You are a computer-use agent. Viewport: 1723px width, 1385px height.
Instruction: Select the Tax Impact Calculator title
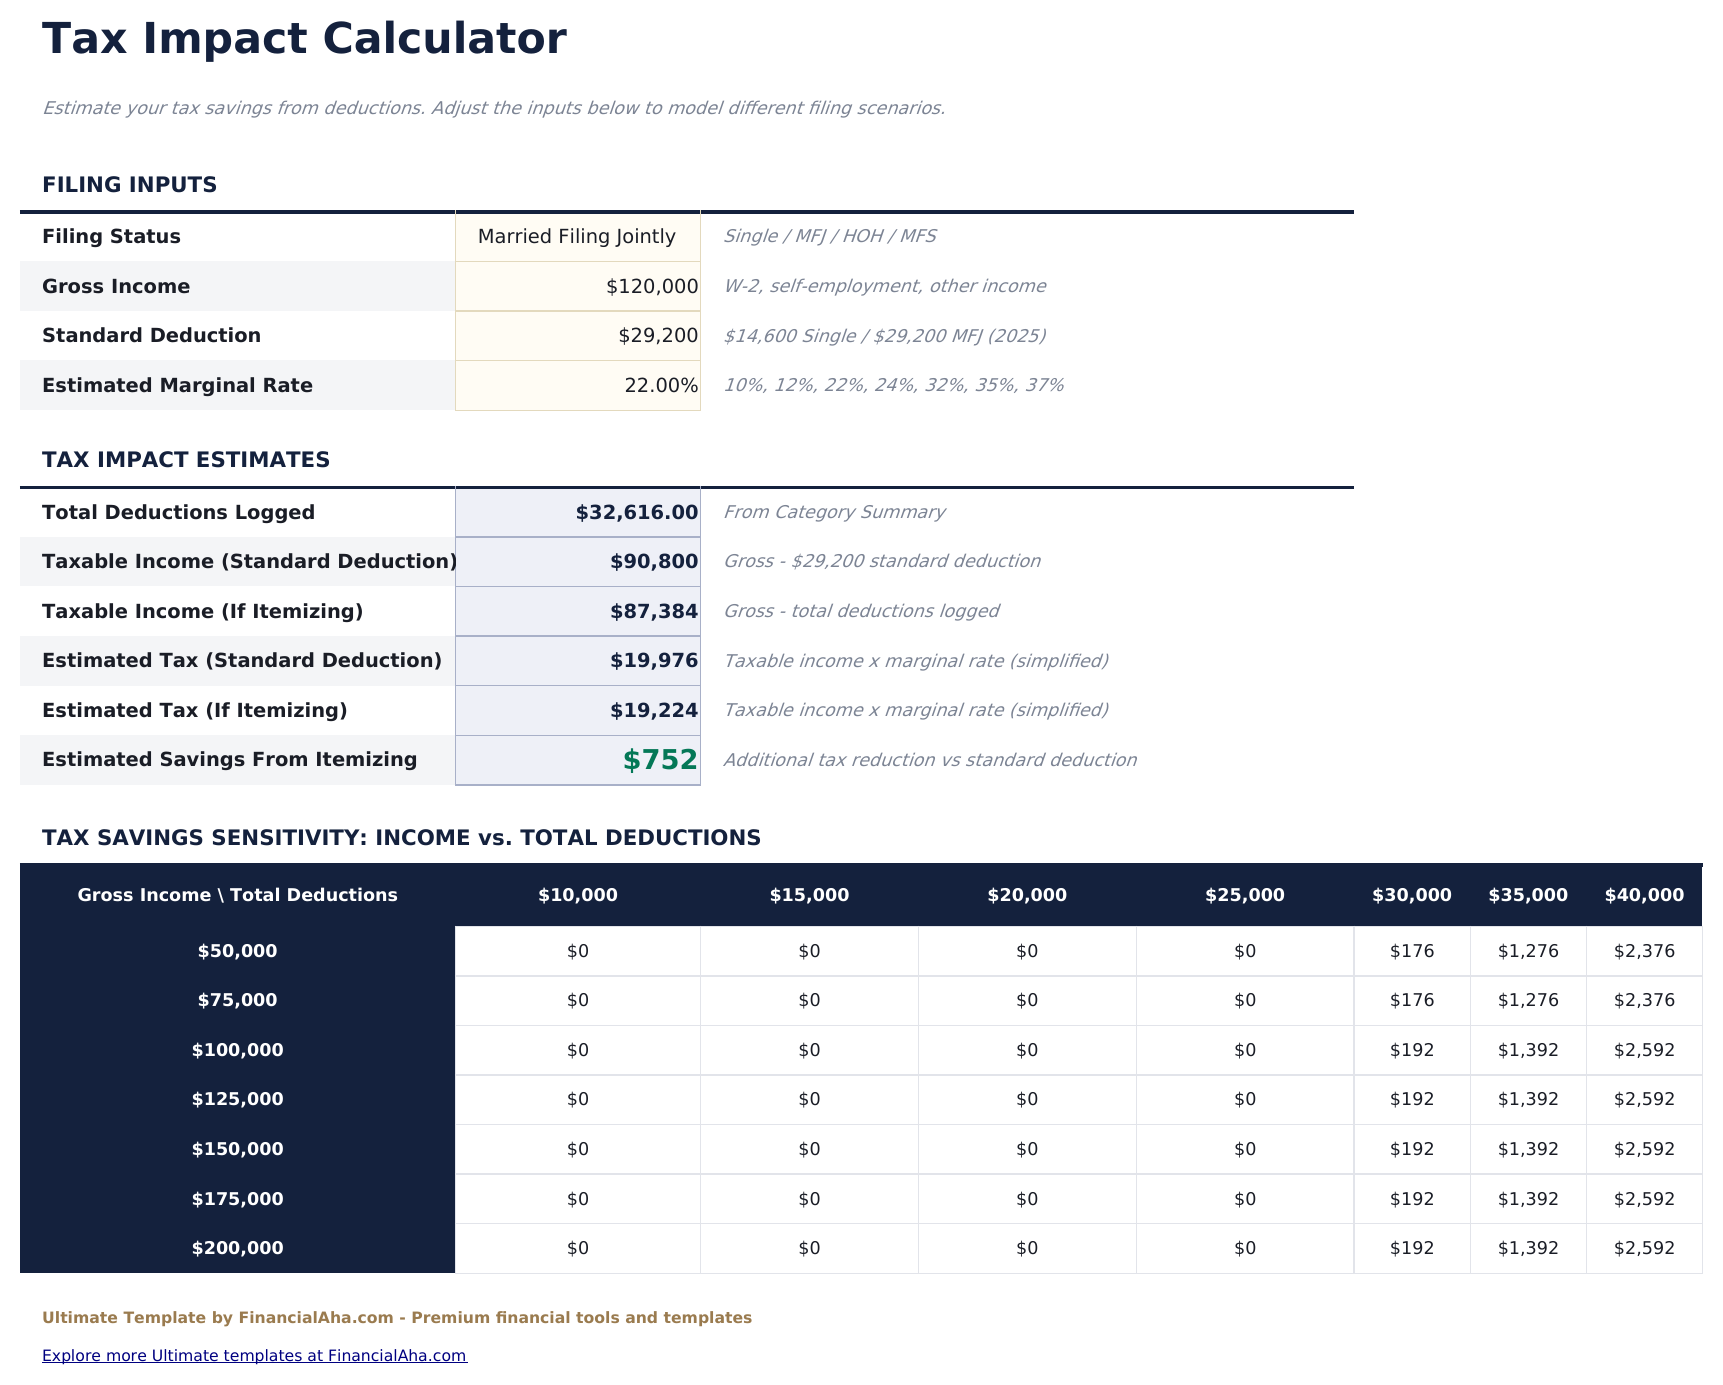pos(303,39)
